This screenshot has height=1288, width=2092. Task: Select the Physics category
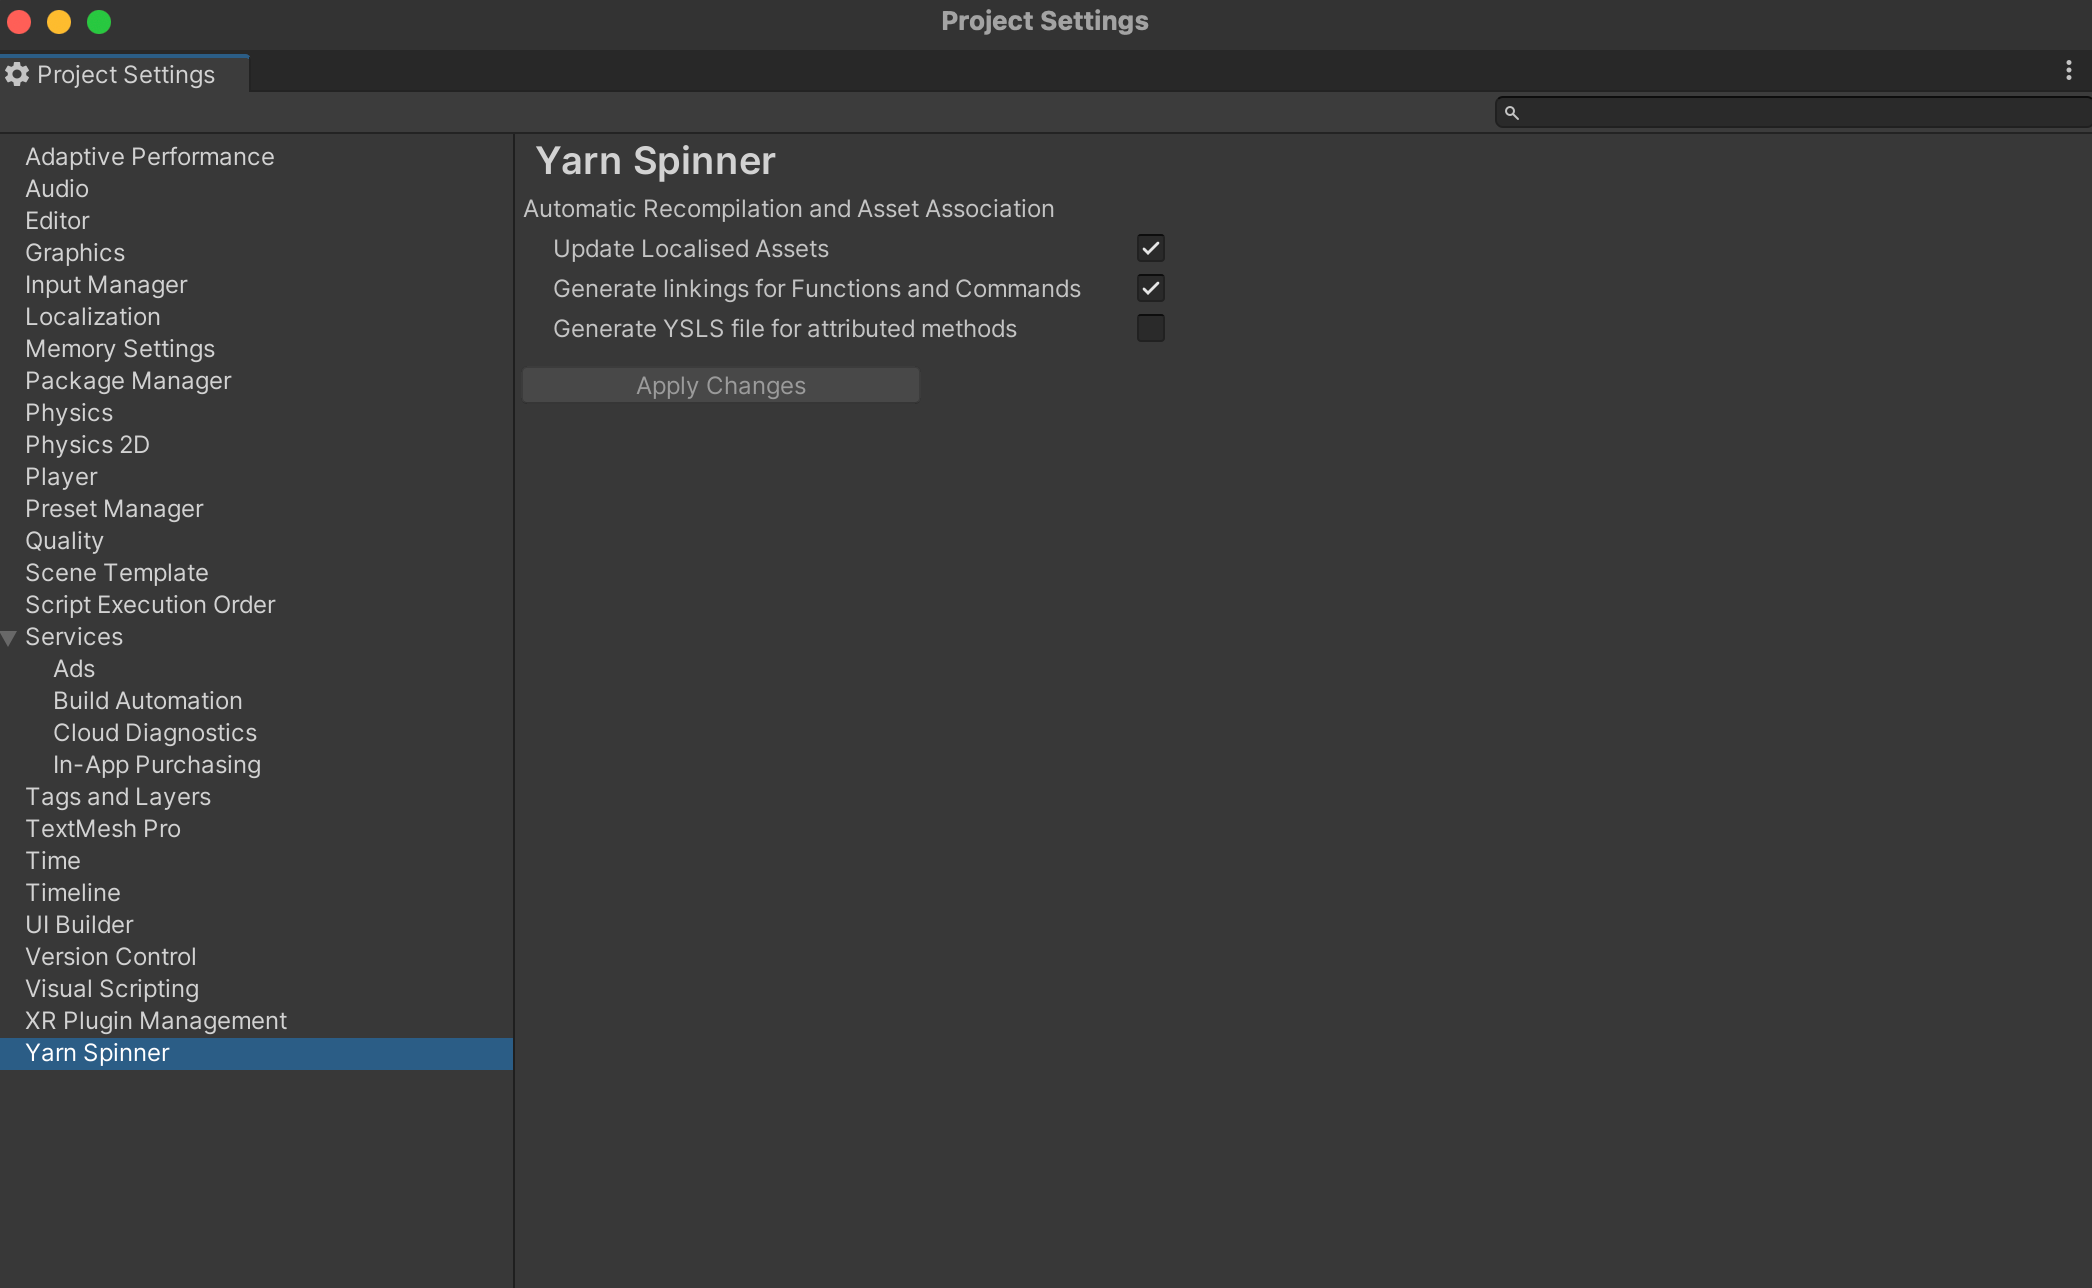click(x=69, y=412)
